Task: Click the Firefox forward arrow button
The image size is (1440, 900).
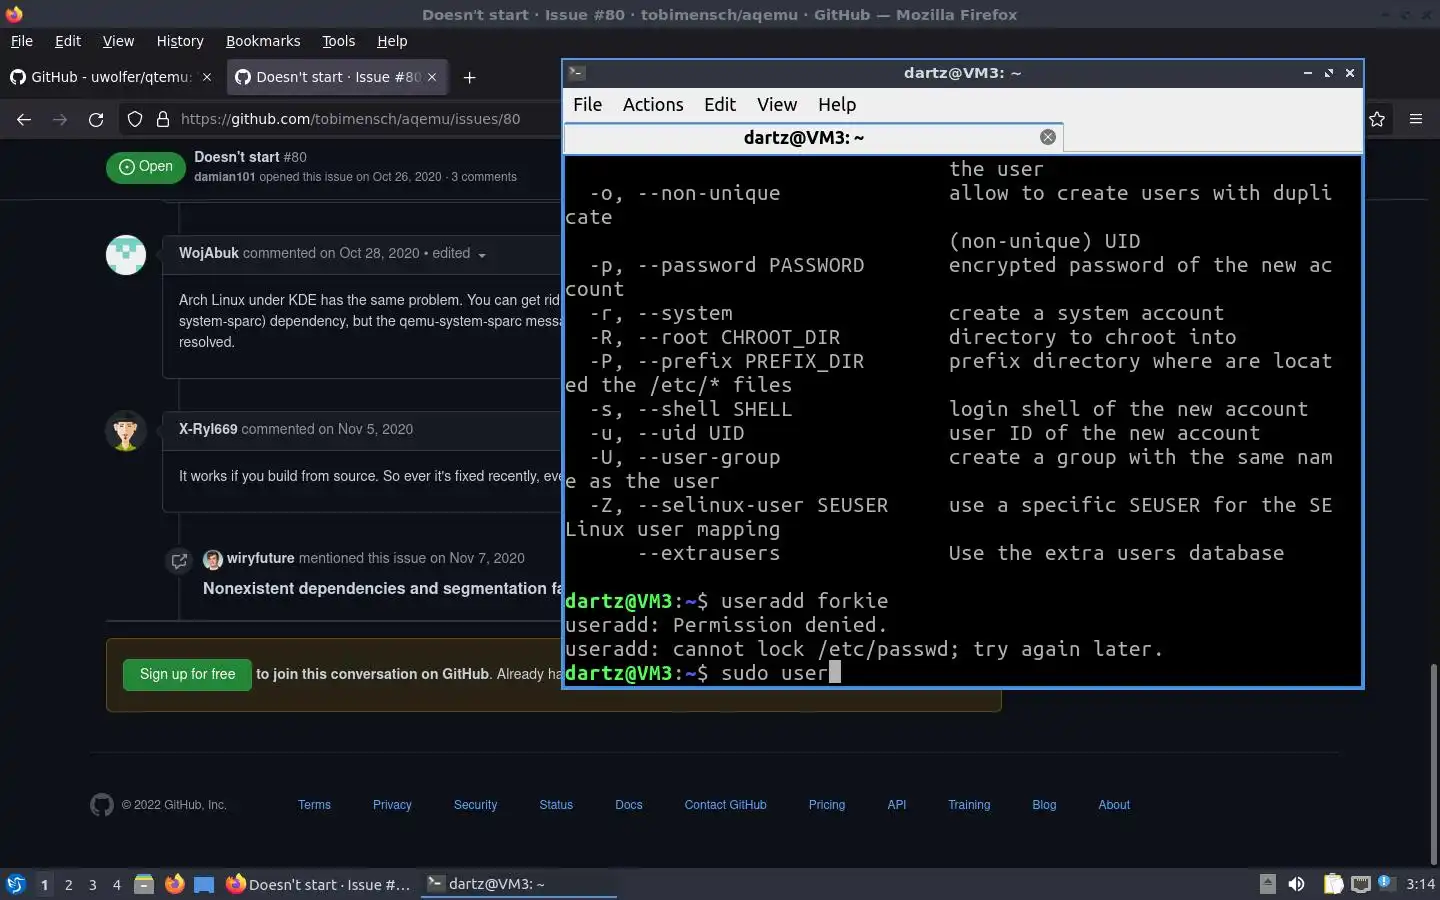Action: point(60,119)
